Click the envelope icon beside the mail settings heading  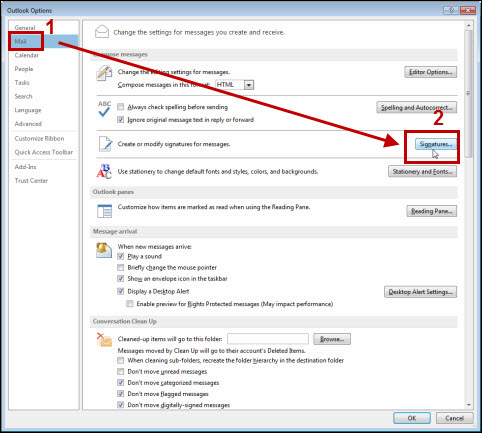click(102, 32)
